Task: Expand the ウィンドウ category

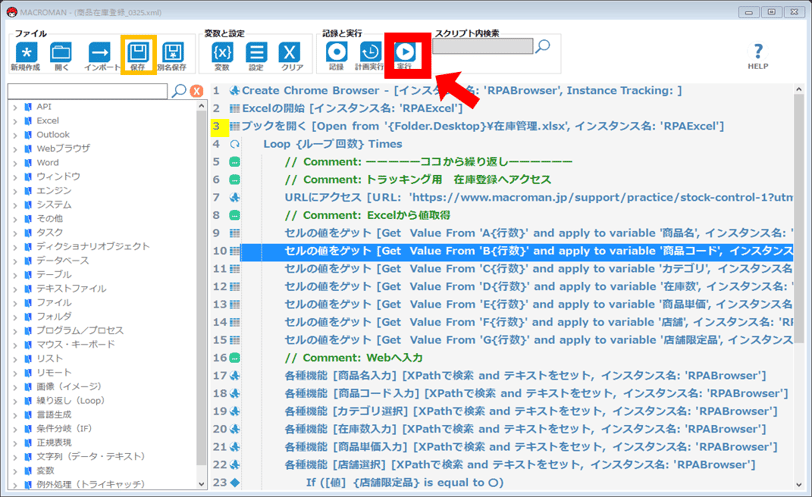Action: pos(15,177)
